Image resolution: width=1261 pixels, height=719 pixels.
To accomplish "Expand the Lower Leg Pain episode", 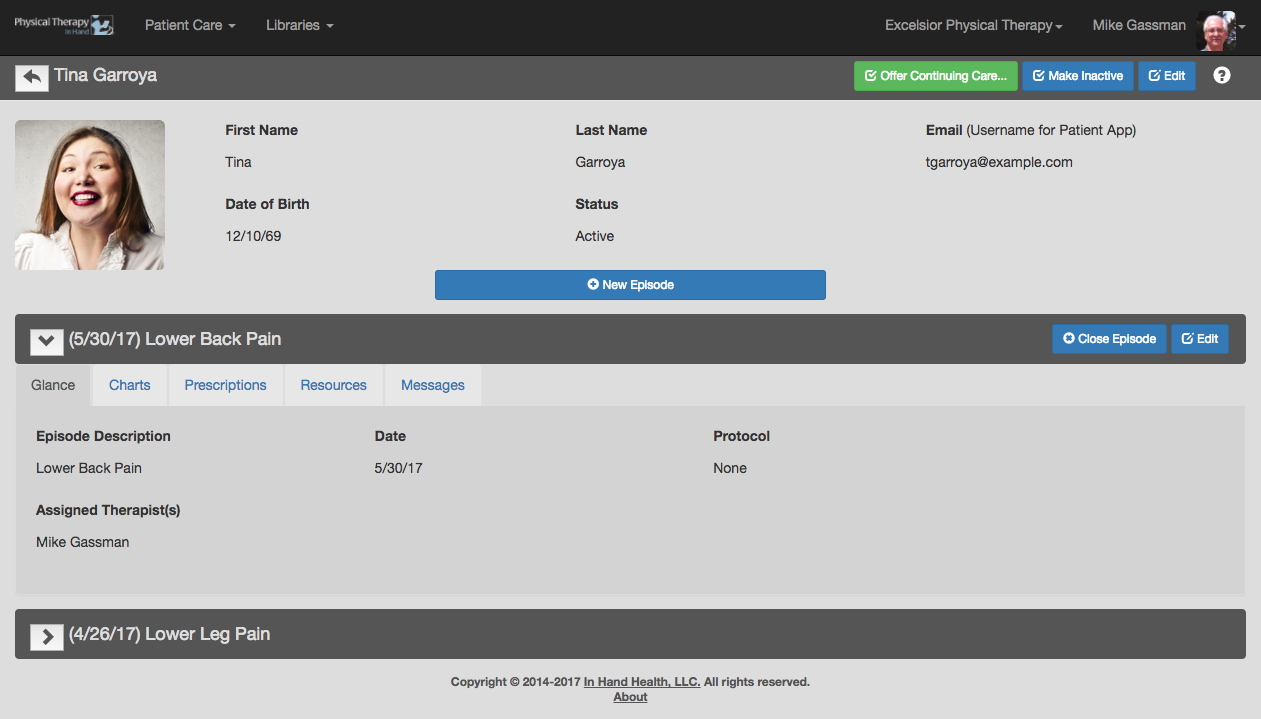I will pyautogui.click(x=47, y=636).
